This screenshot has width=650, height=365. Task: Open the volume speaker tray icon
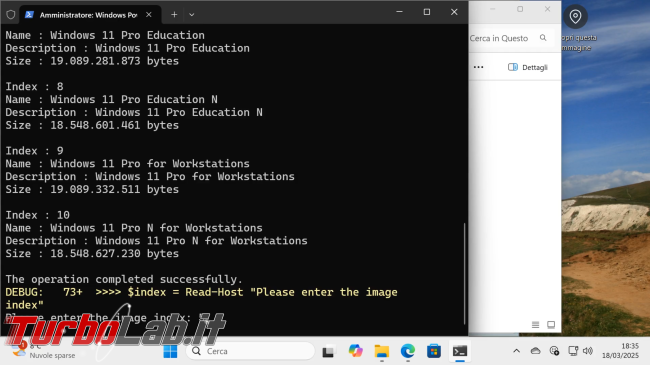click(587, 351)
